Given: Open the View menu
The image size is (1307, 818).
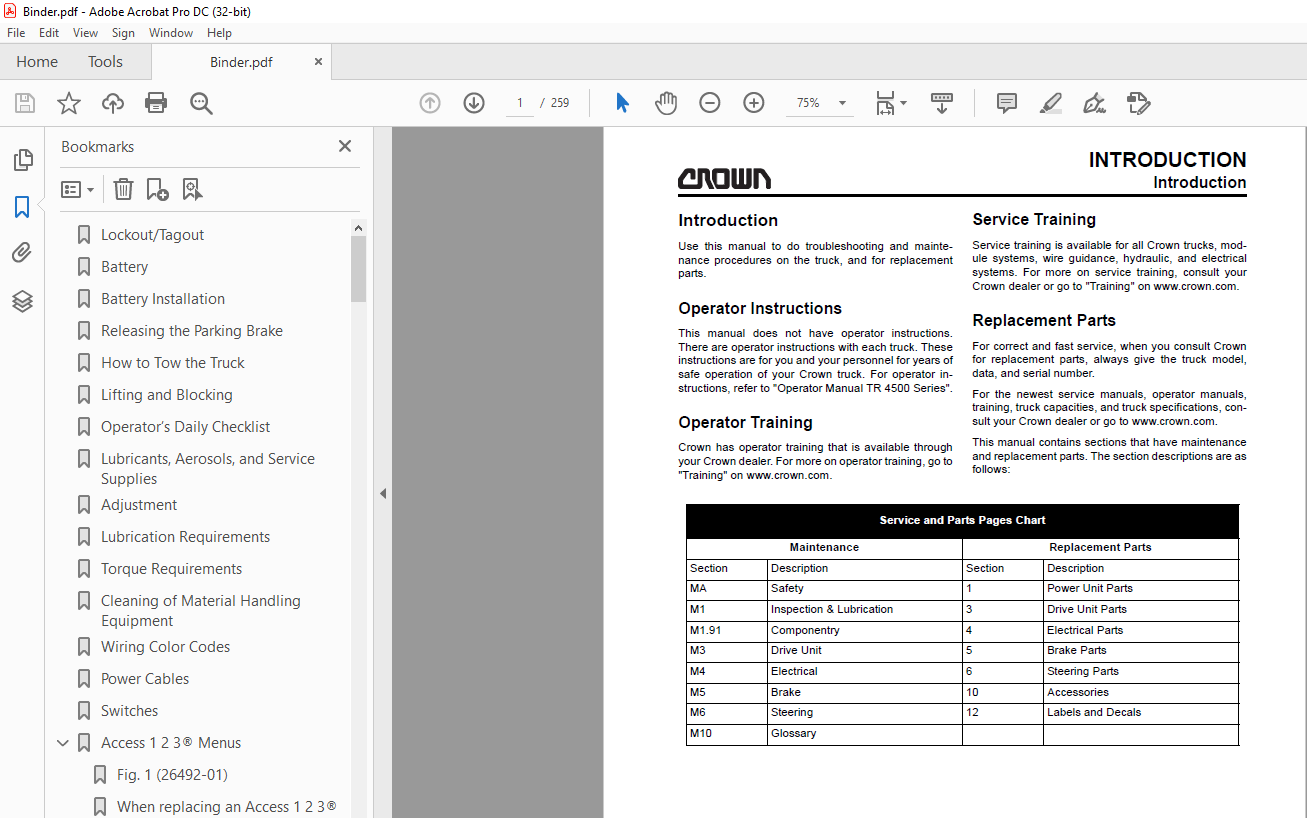Looking at the screenshot, I should 85,33.
